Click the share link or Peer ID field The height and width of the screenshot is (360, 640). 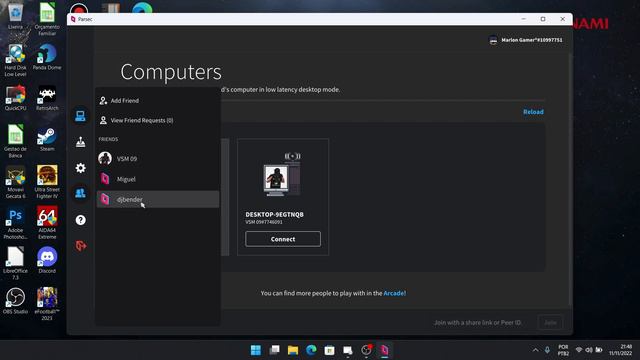(478, 322)
